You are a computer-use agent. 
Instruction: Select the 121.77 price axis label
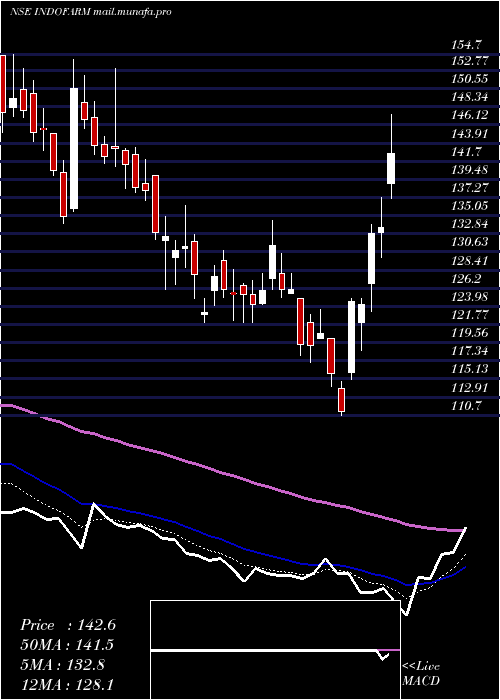(x=470, y=315)
